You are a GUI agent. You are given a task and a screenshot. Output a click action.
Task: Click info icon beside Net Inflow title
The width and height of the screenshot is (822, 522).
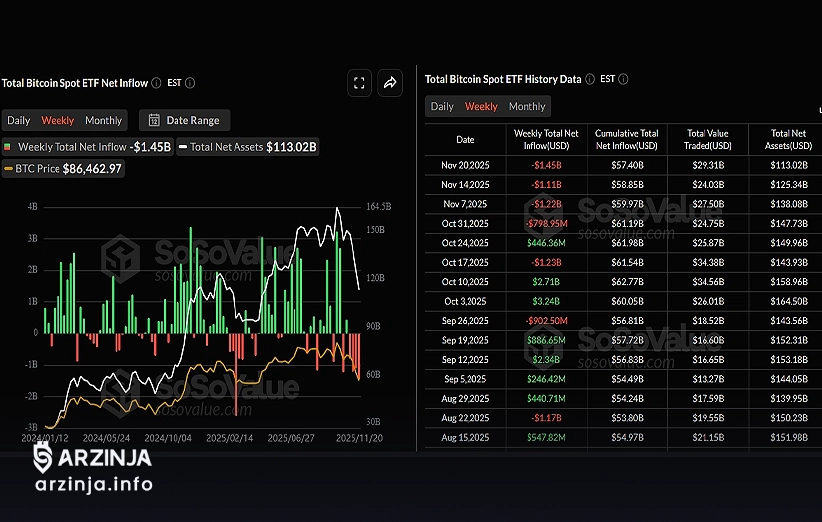157,83
